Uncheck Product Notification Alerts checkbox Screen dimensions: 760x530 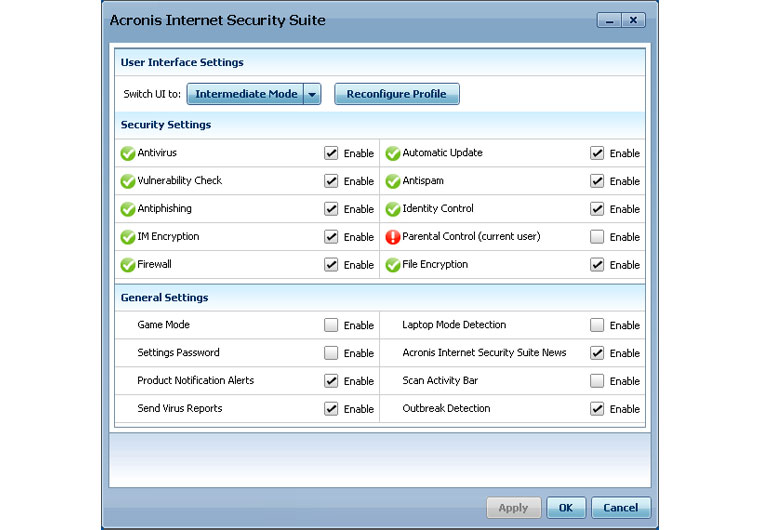coord(331,381)
